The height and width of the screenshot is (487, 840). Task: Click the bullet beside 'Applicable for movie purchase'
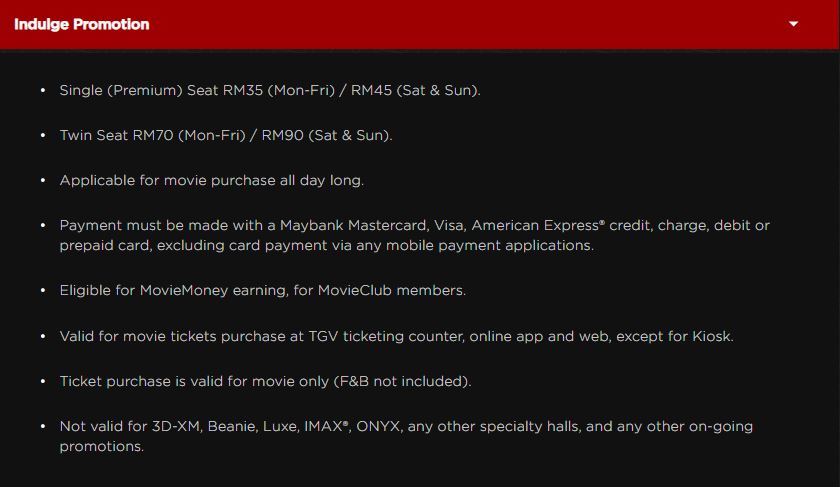[x=43, y=180]
